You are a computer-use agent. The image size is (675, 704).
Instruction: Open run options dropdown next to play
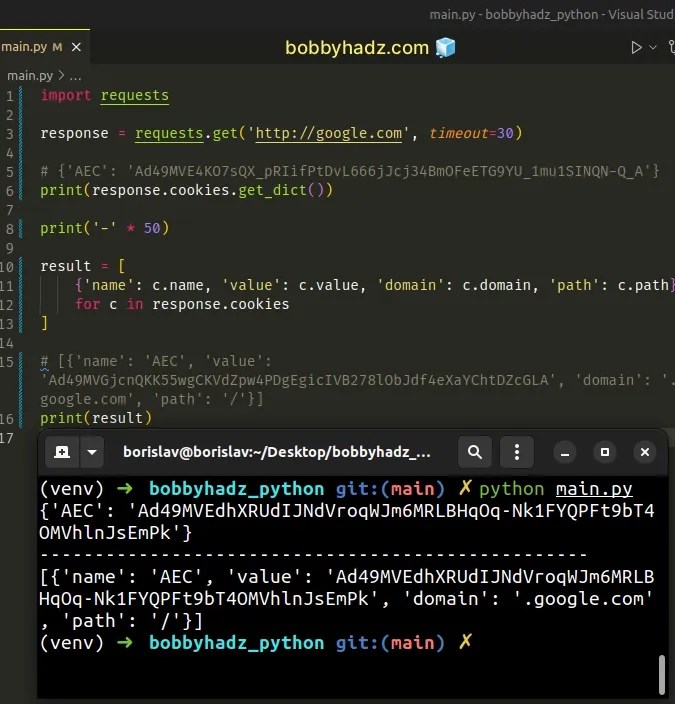coord(653,47)
